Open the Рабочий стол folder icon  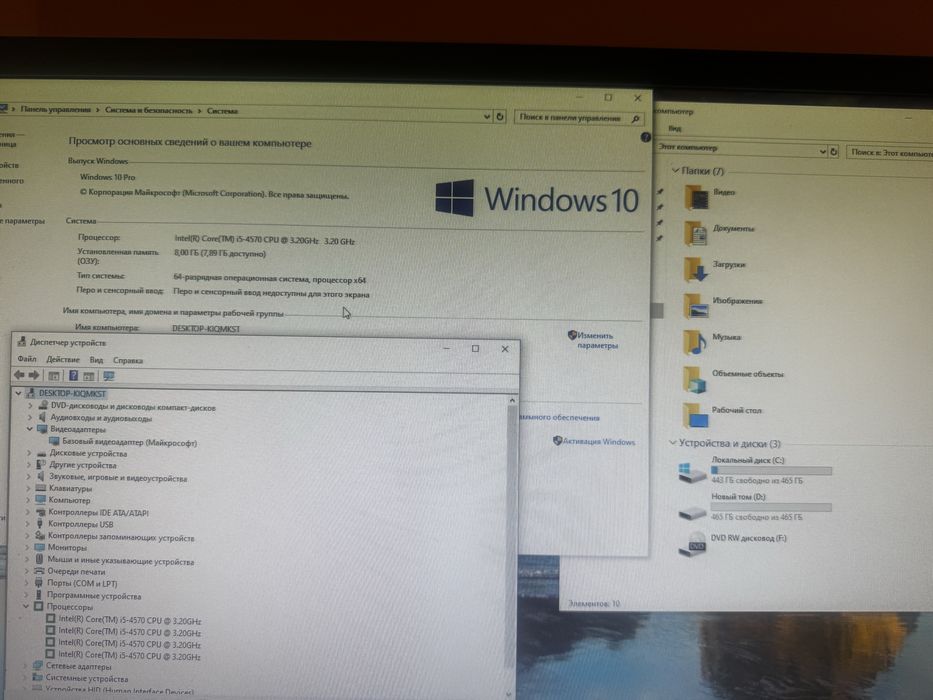[695, 415]
